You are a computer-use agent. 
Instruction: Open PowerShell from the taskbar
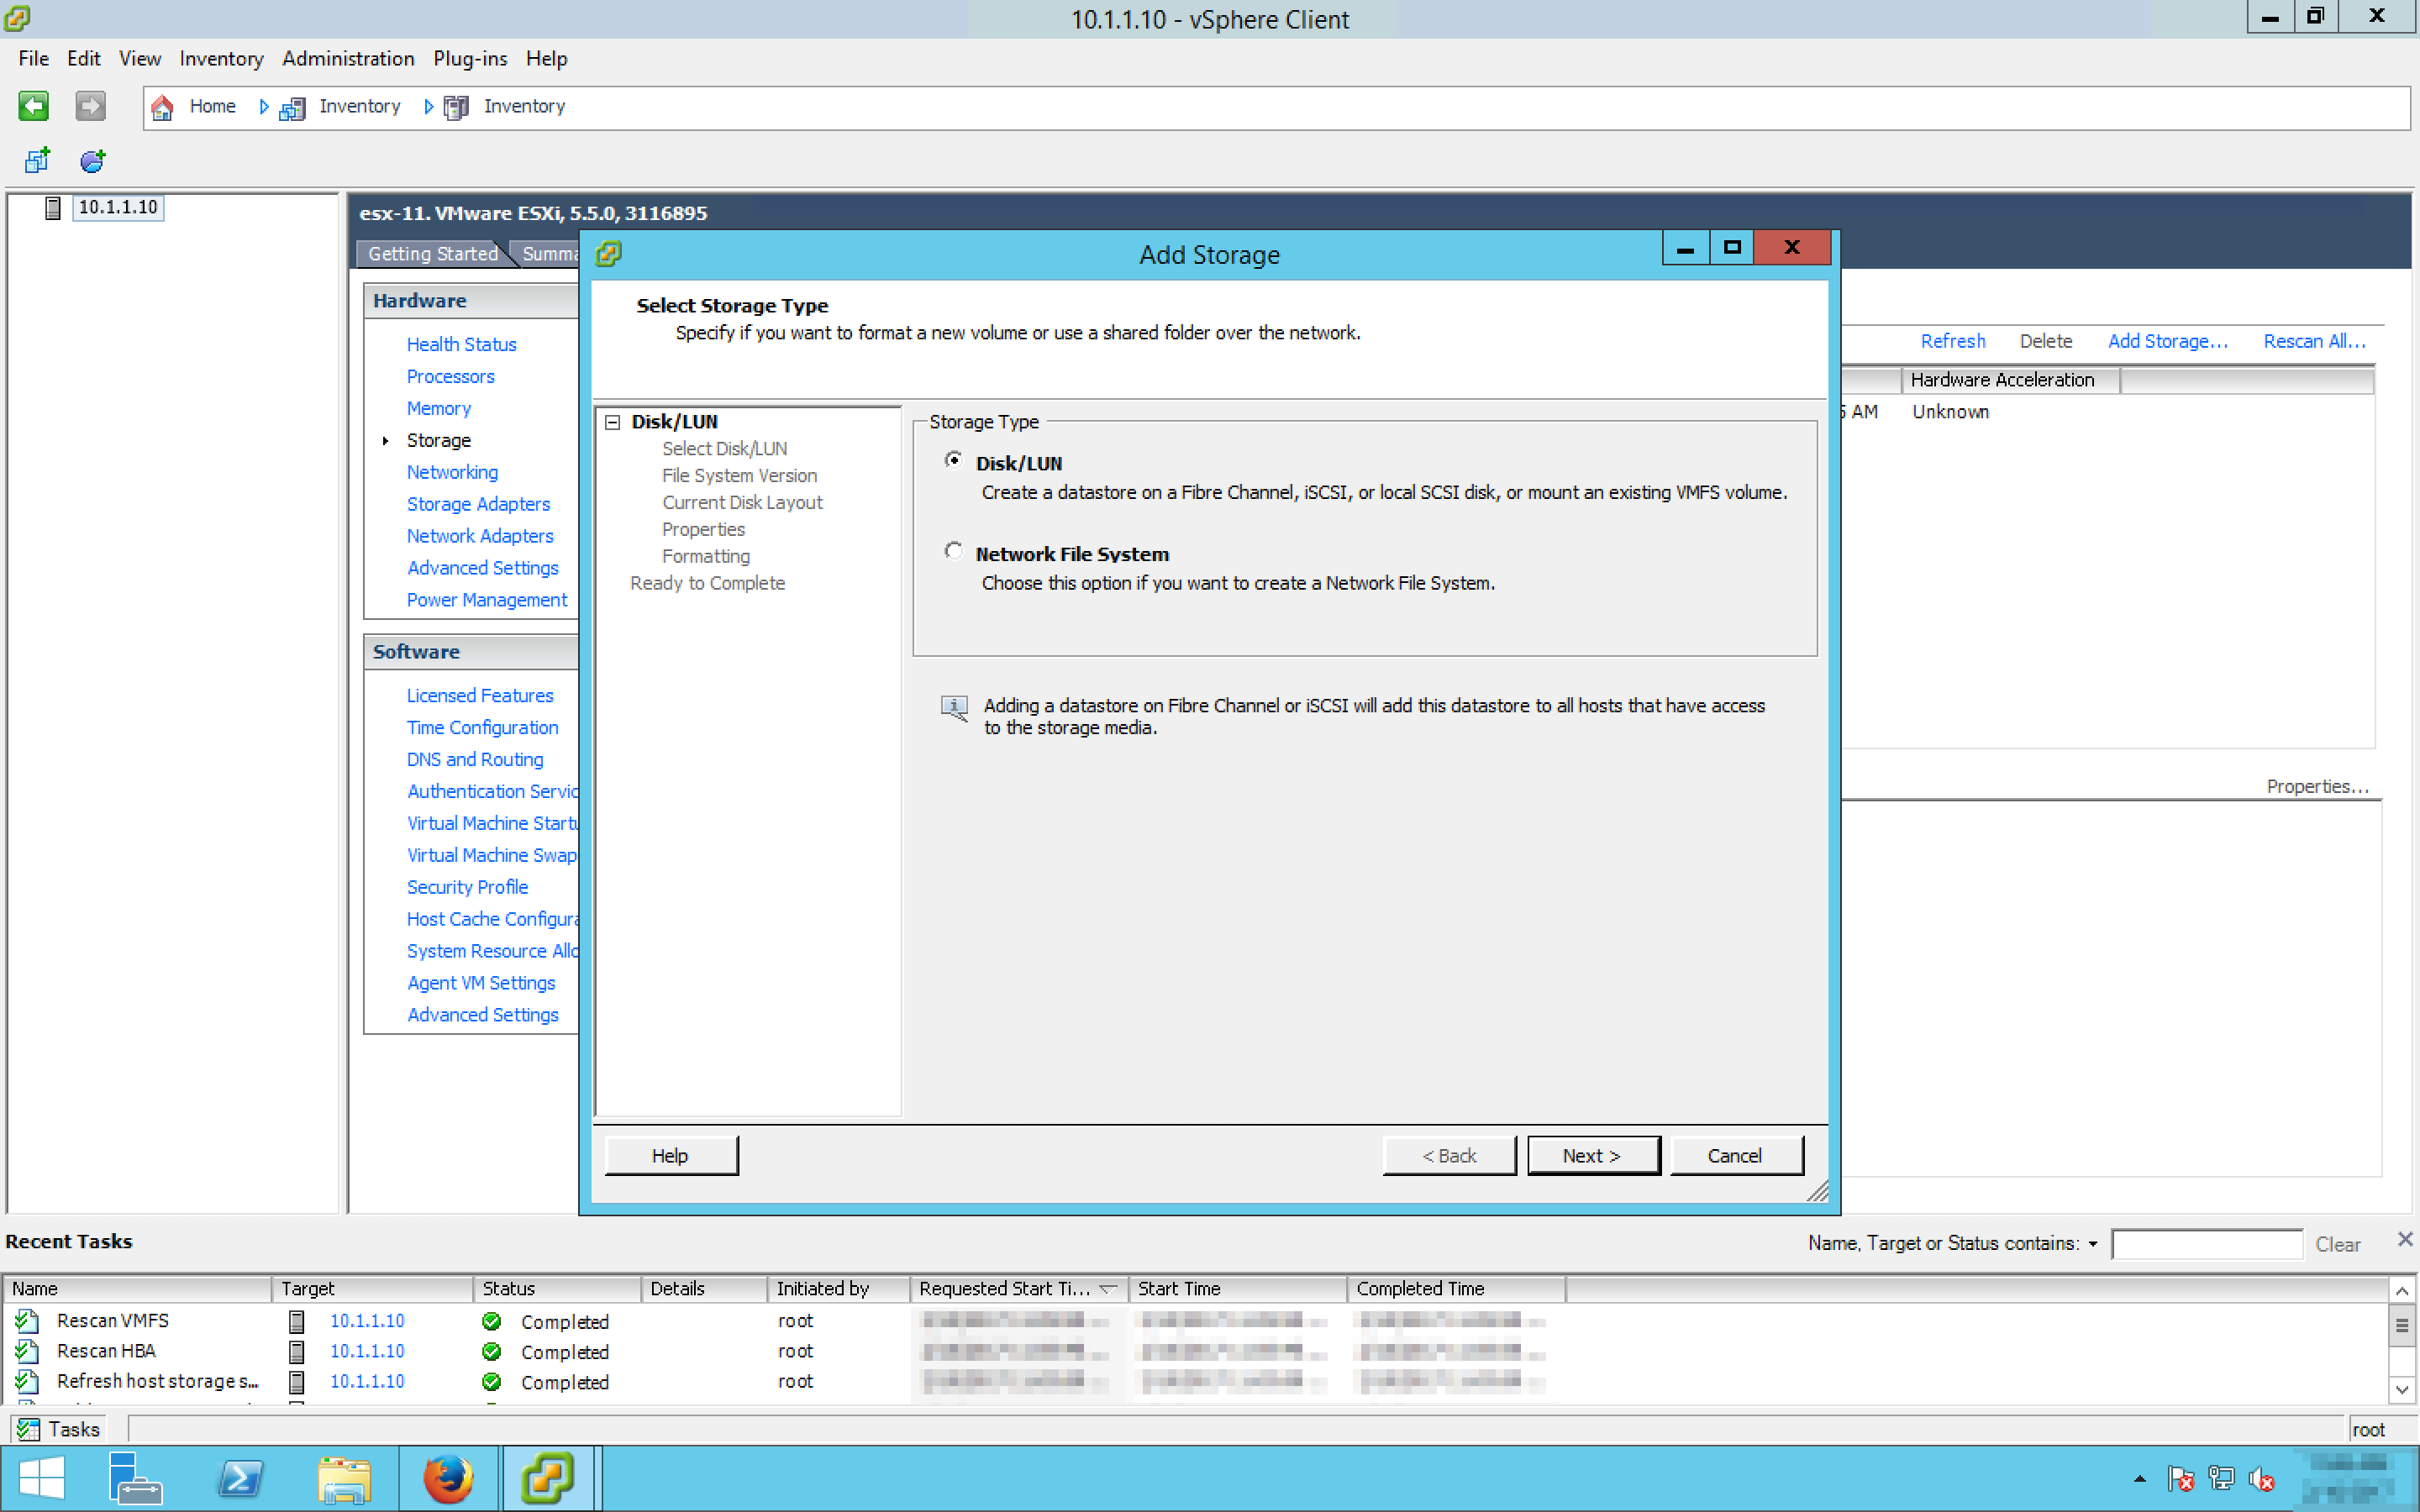point(240,1478)
